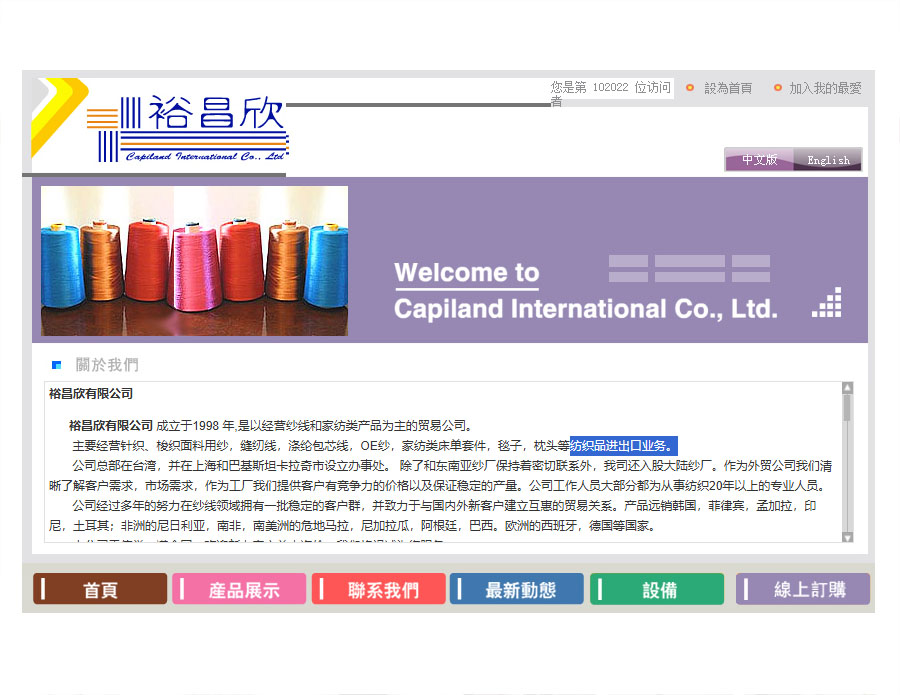
Task: Select the red 聯系我們 button
Action: [378, 589]
